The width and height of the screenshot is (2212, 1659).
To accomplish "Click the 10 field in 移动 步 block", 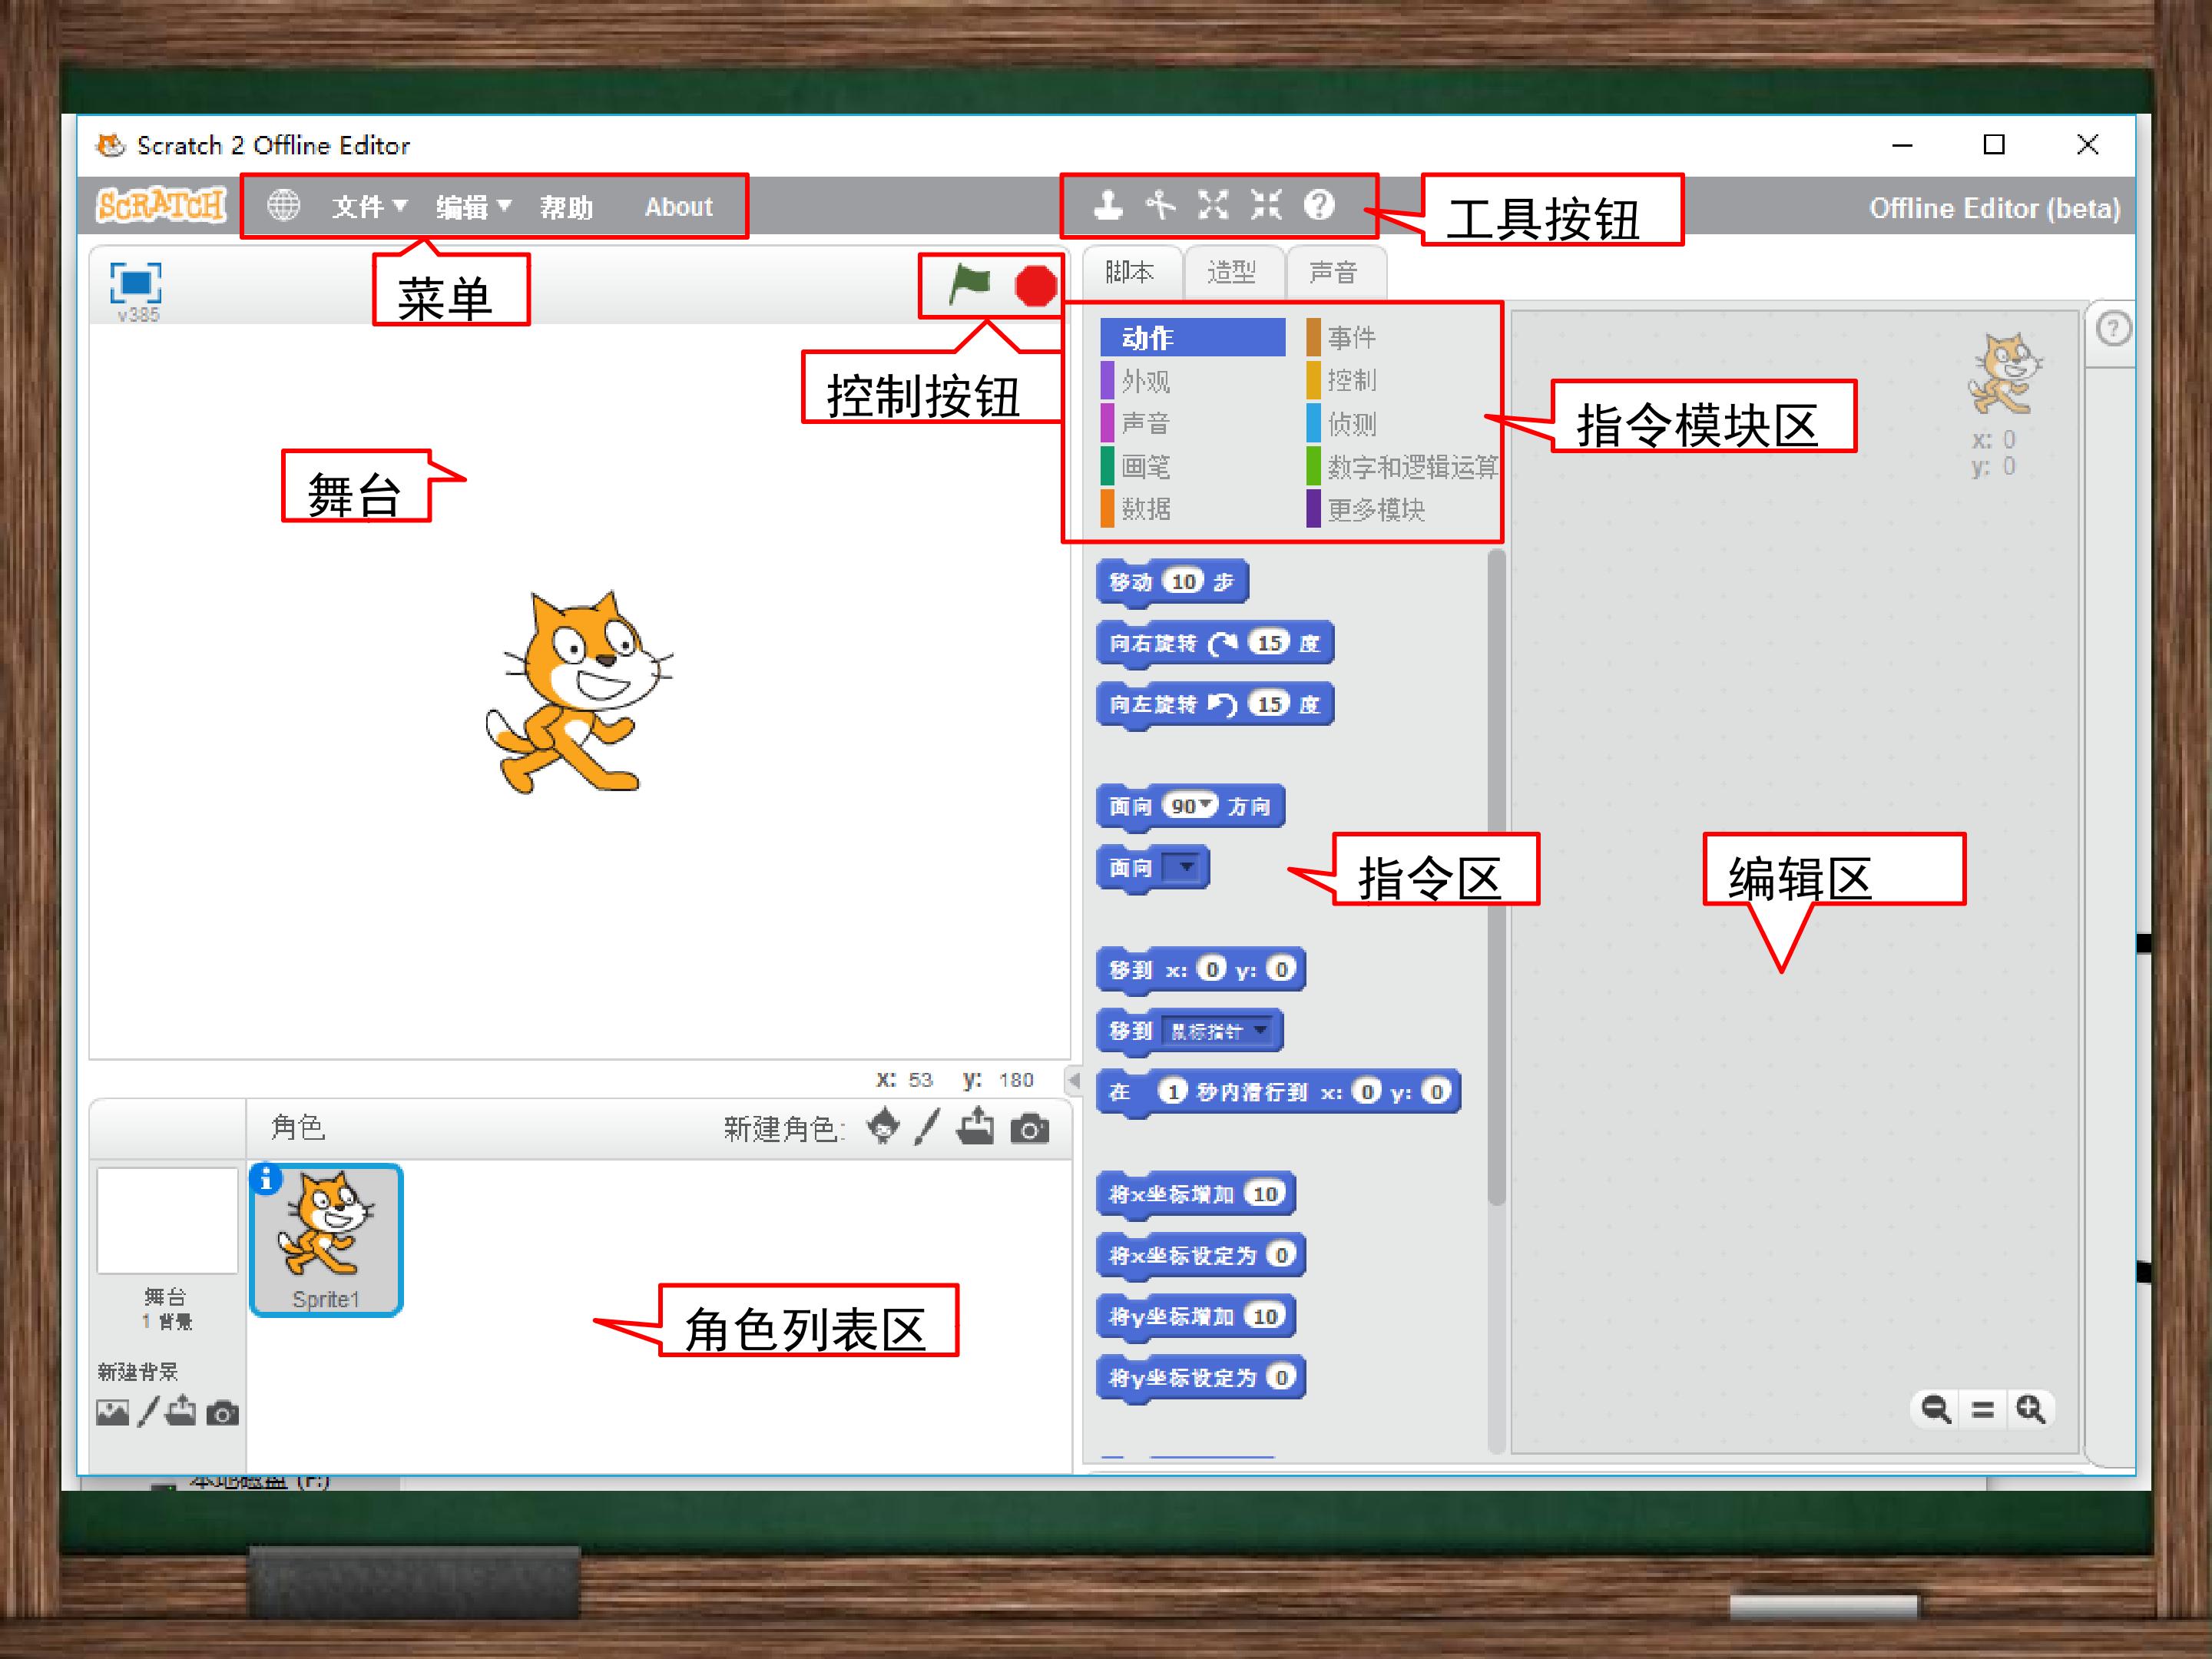I will [1184, 581].
